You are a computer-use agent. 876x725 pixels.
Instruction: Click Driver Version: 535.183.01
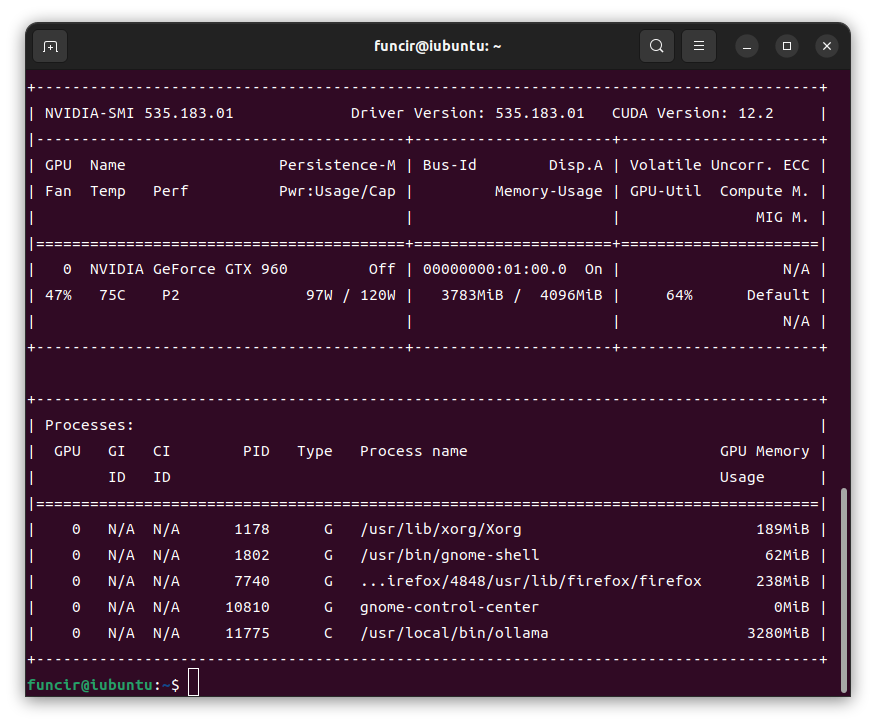pyautogui.click(x=468, y=113)
